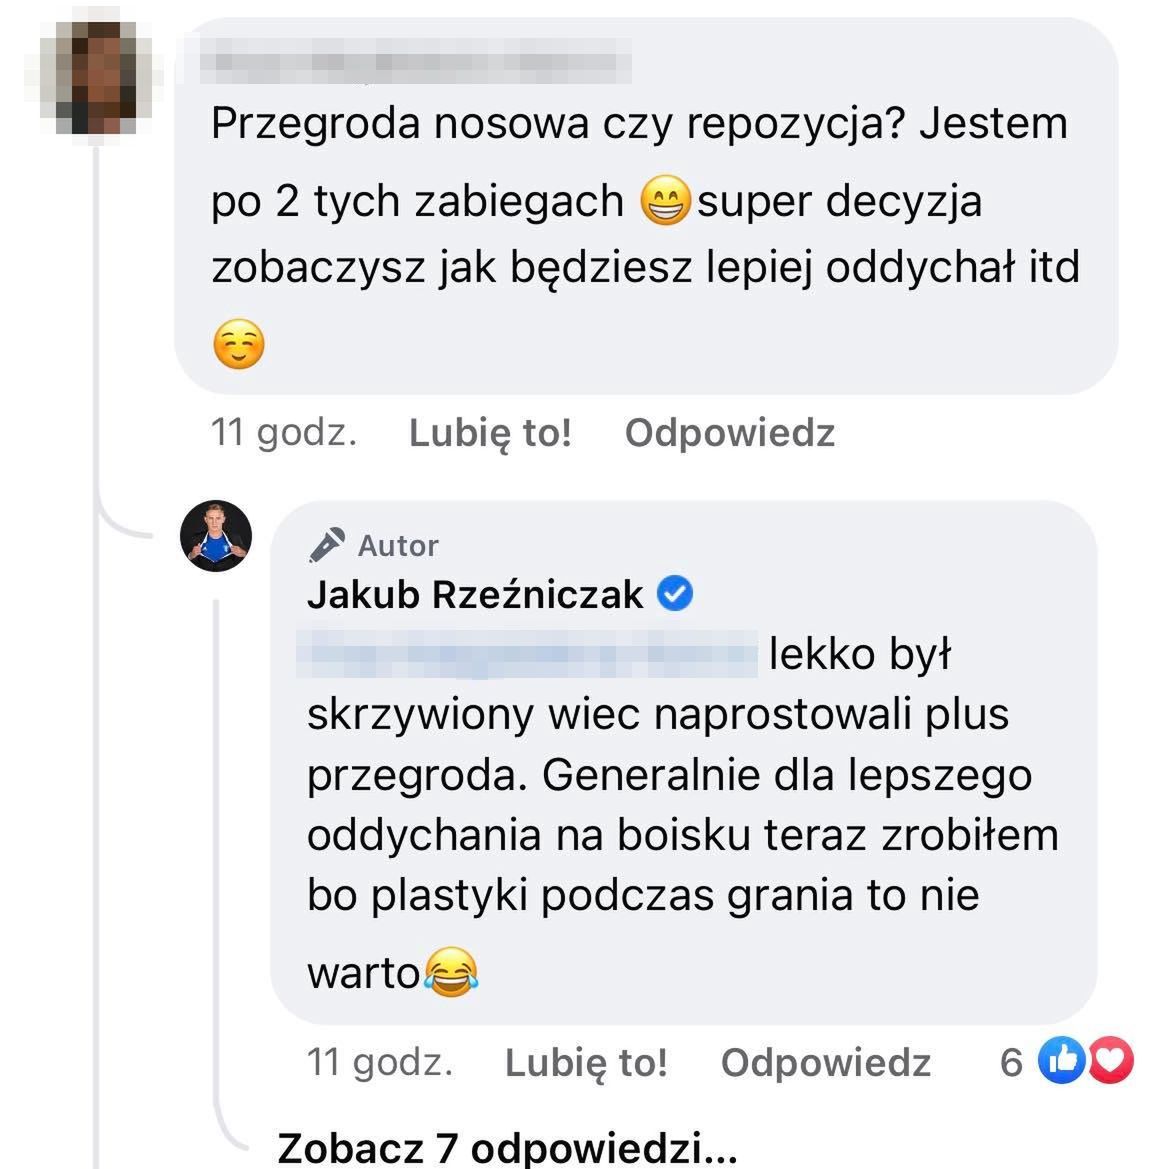Image resolution: width=1170 pixels, height=1169 pixels.
Task: Open the '11 godz.' timestamp of first comment
Action: click(x=284, y=433)
